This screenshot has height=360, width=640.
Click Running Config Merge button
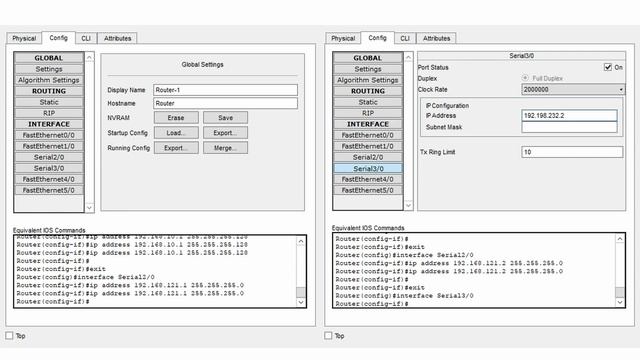coord(225,148)
